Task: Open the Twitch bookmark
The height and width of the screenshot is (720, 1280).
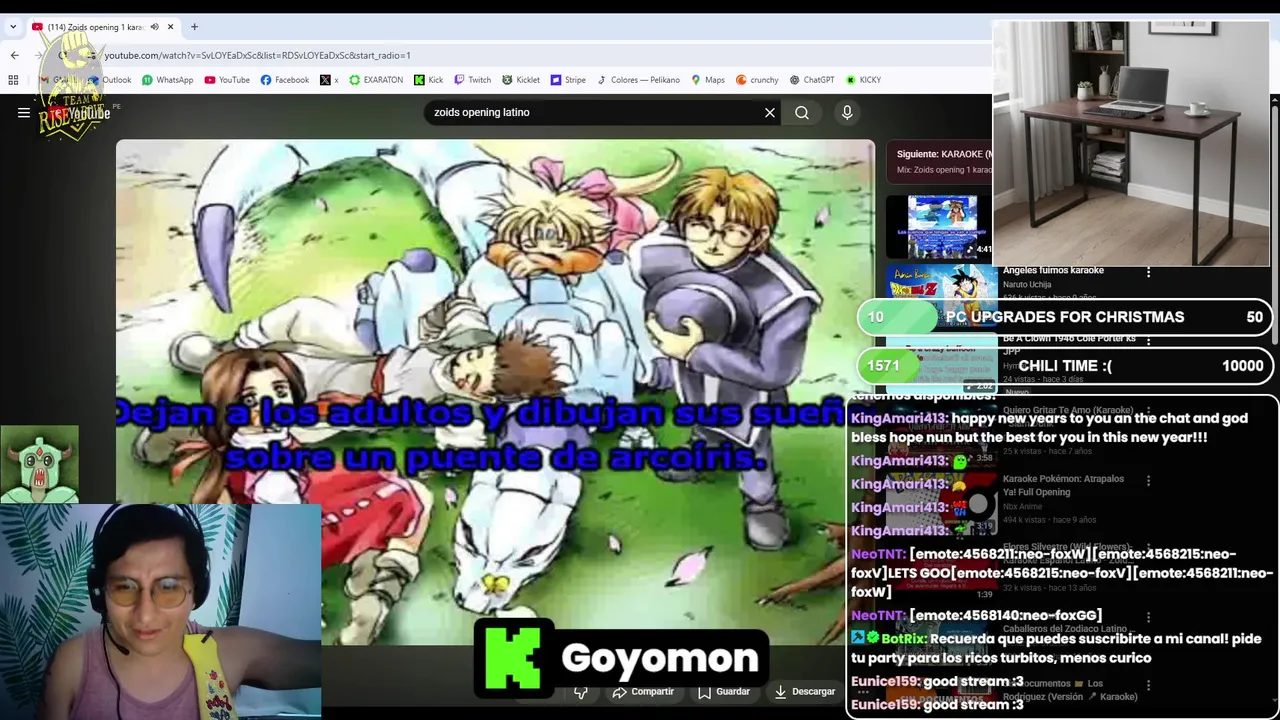Action: [x=473, y=80]
